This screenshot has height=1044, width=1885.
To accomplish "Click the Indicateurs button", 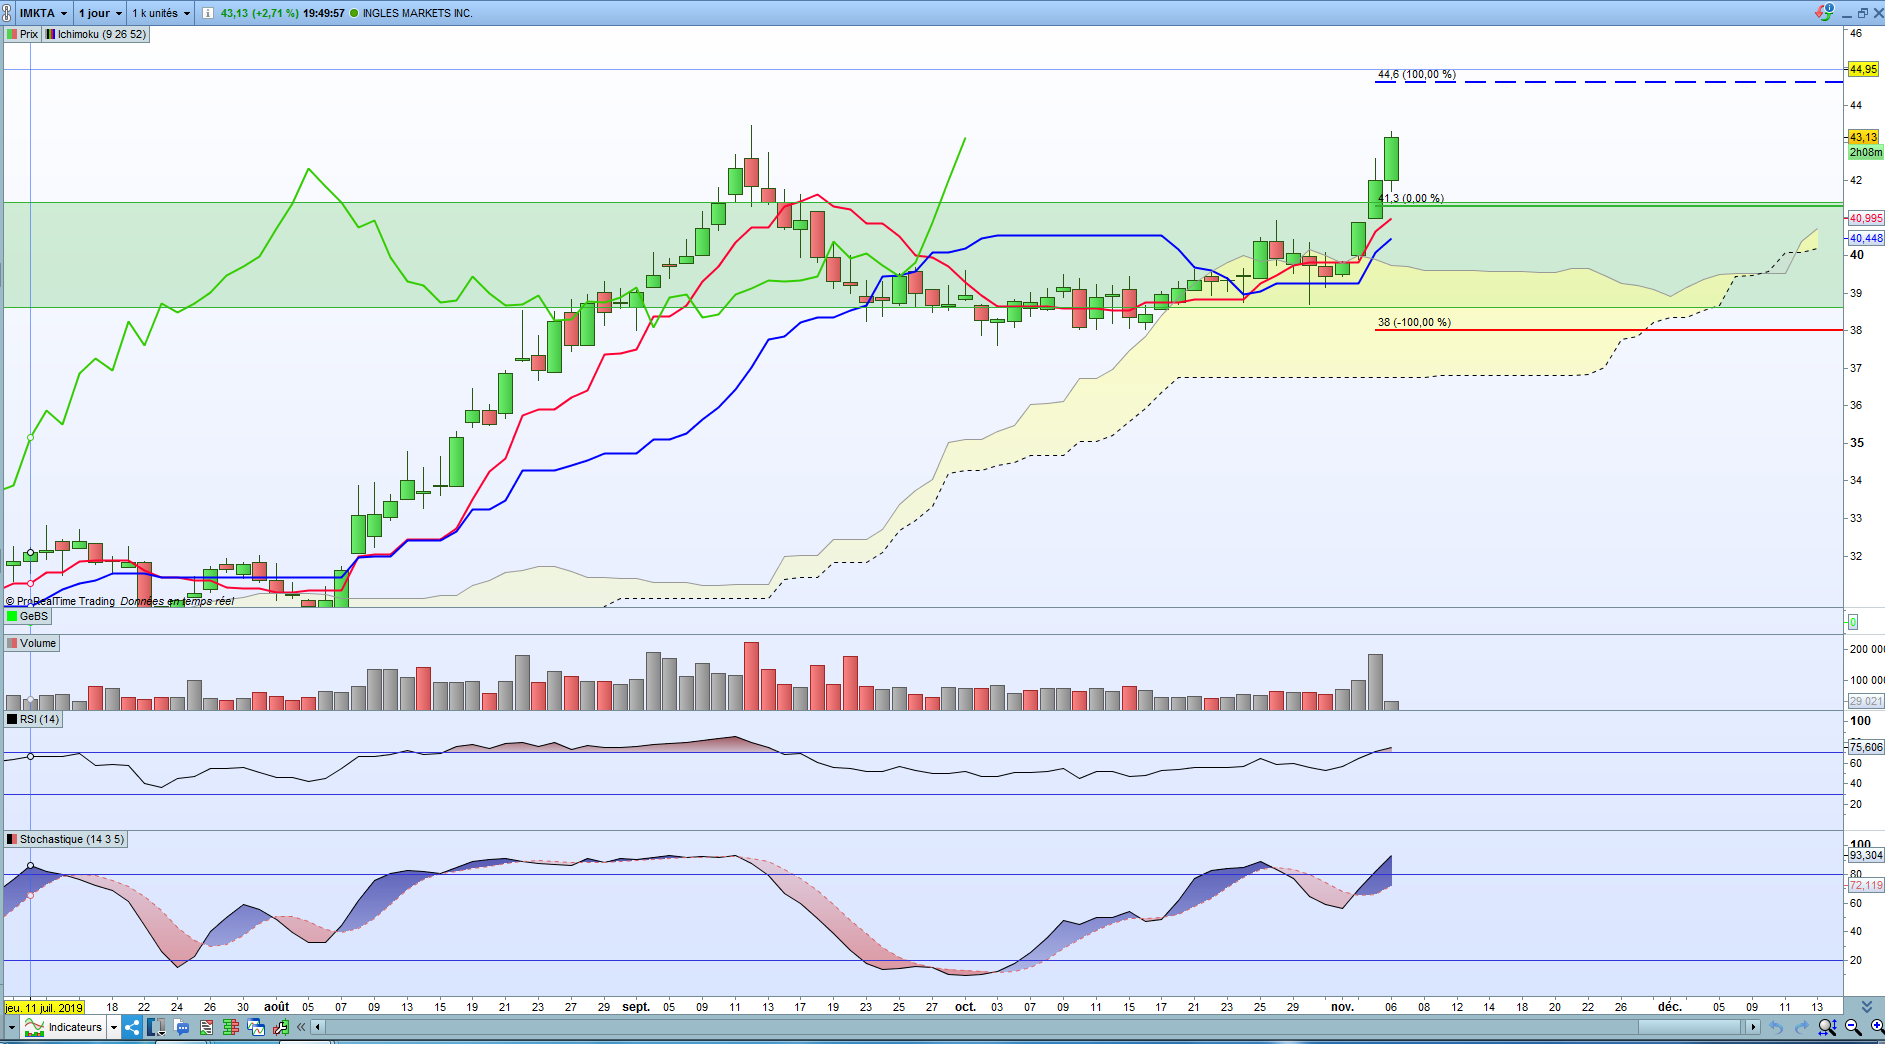I will coord(63,1027).
